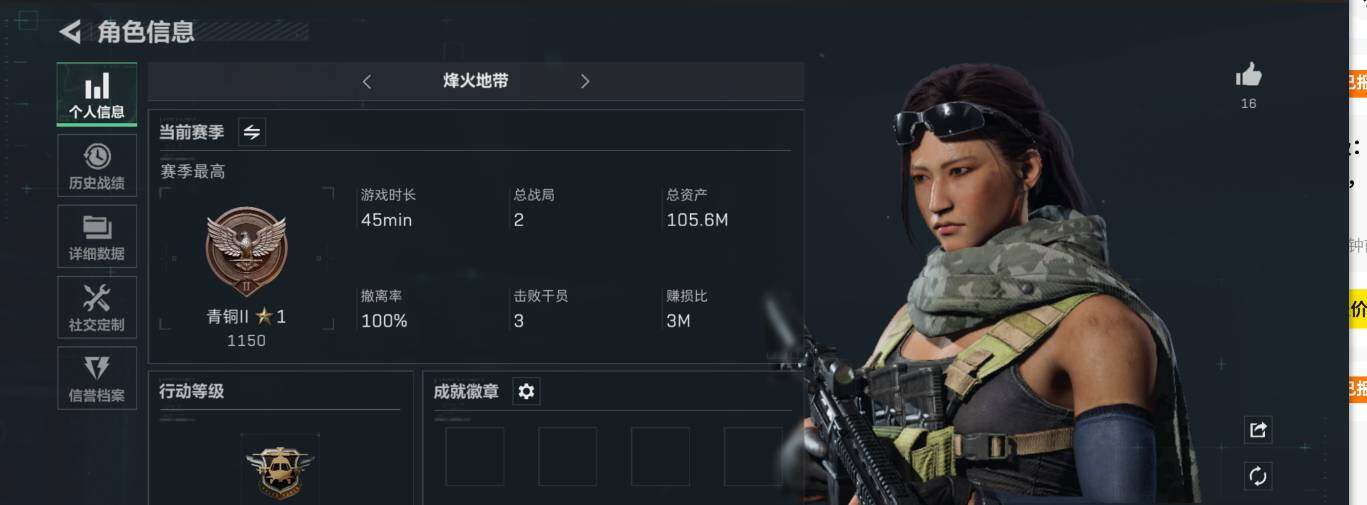Select the third empty achievement badge slot

[x=660, y=457]
